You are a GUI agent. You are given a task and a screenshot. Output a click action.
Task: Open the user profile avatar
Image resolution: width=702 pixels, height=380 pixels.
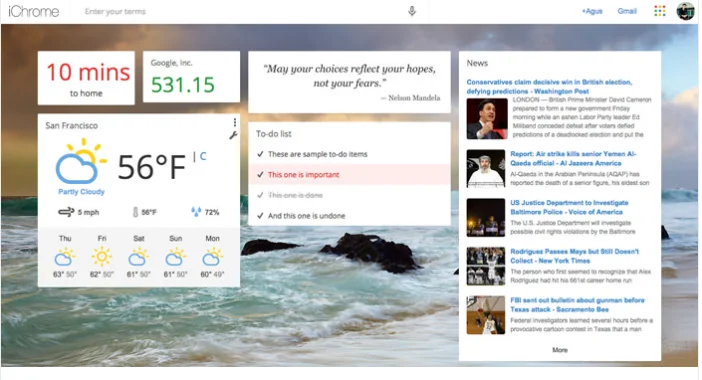tap(685, 11)
